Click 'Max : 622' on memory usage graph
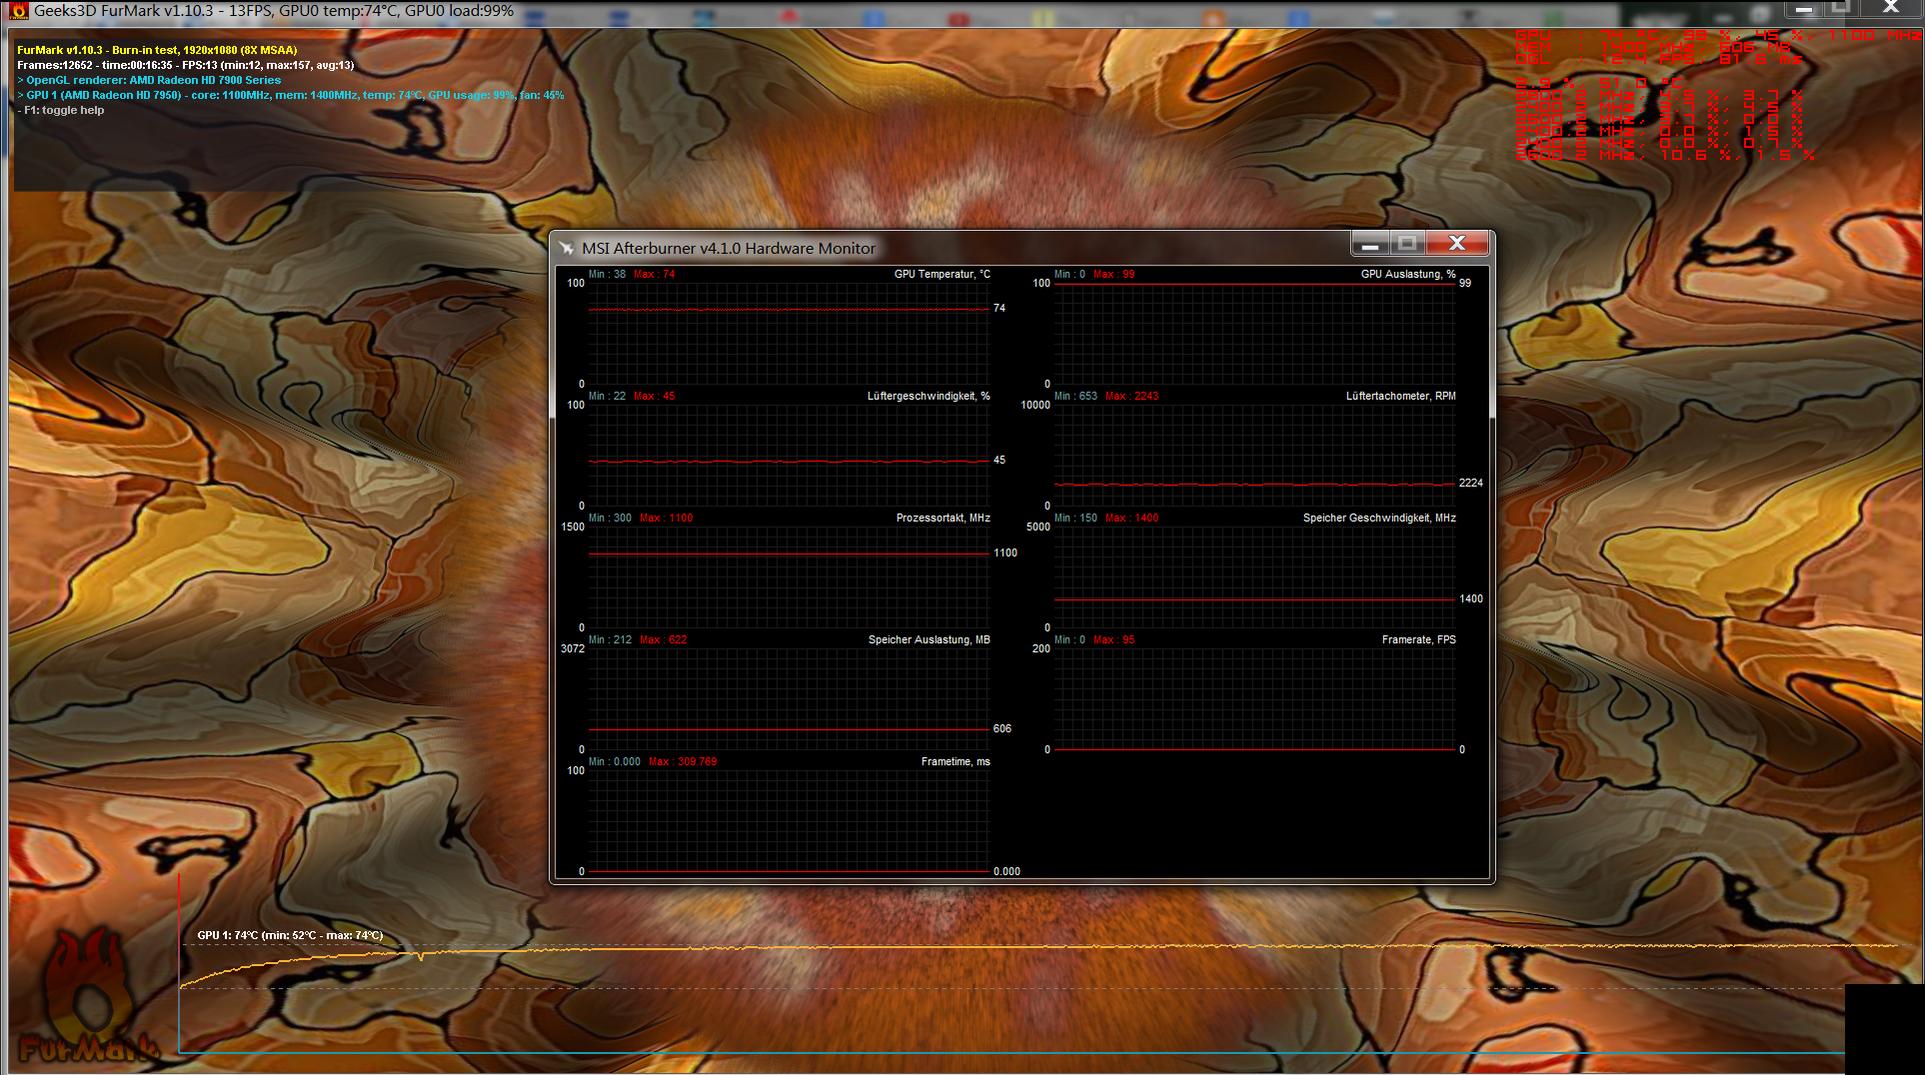This screenshot has width=1925, height=1075. 663,640
